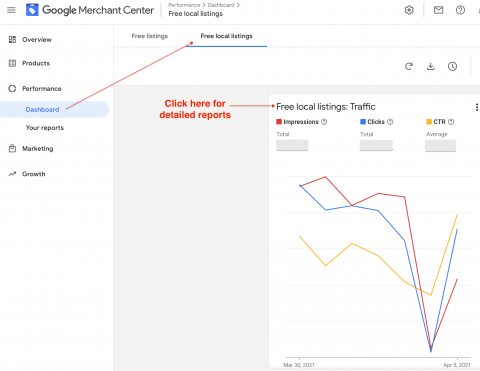480x371 pixels.
Task: Expand Performance in the sidebar
Action: coord(42,88)
